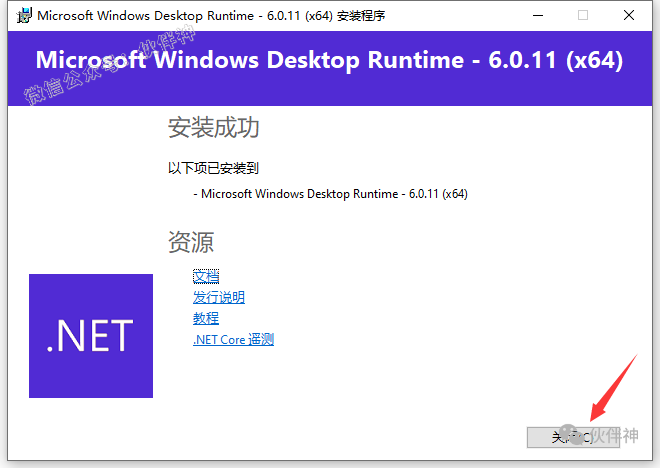Click the 安装成功 heading
Viewport: 660px width, 468px height.
(x=213, y=128)
